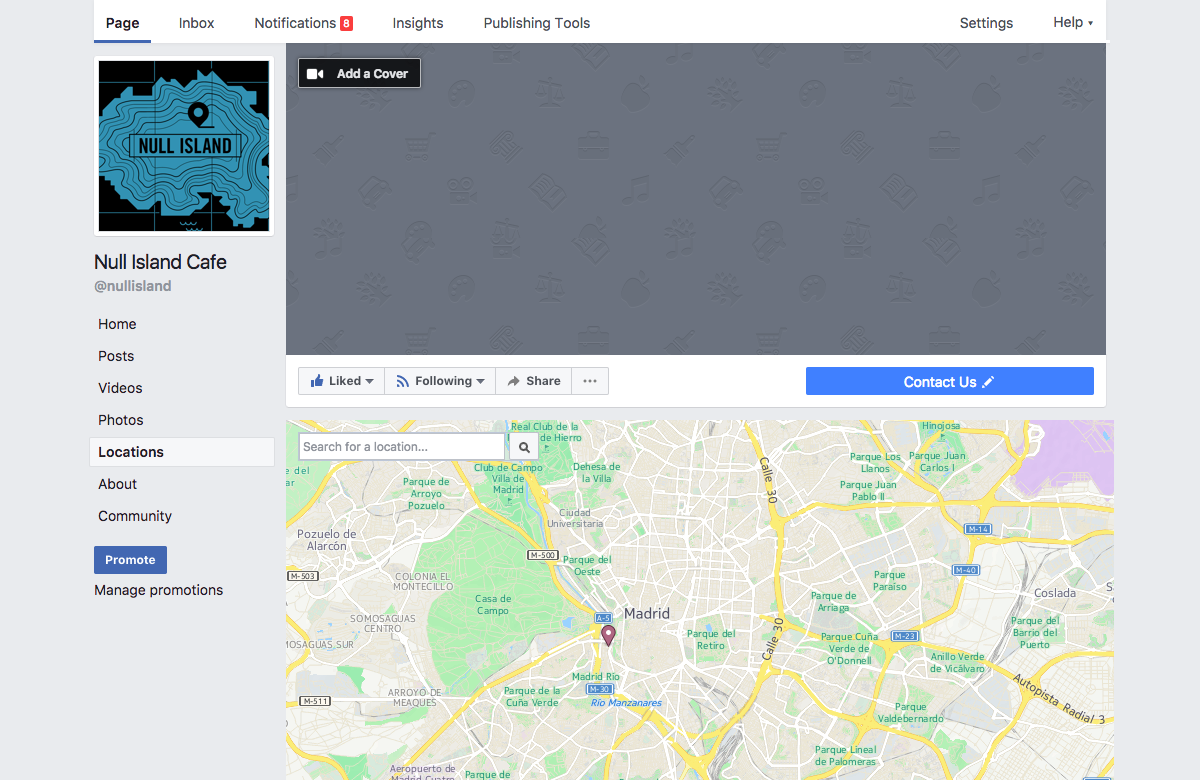Click the Parque de Valdebernardo label
1200x780 pixels.
coord(910,713)
